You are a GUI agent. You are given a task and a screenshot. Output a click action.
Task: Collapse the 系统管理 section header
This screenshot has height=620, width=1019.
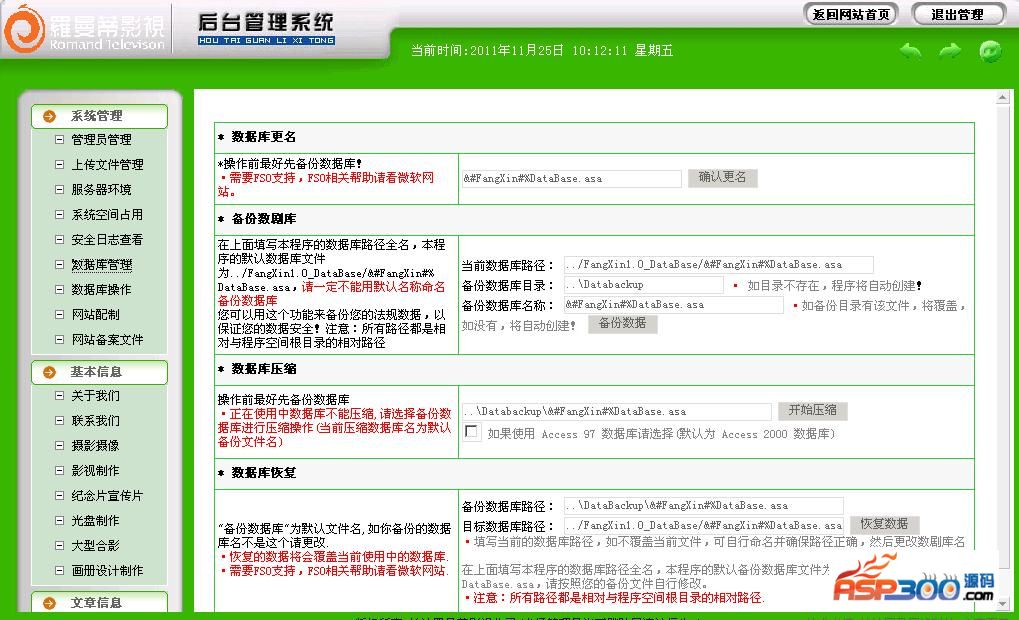[x=99, y=116]
